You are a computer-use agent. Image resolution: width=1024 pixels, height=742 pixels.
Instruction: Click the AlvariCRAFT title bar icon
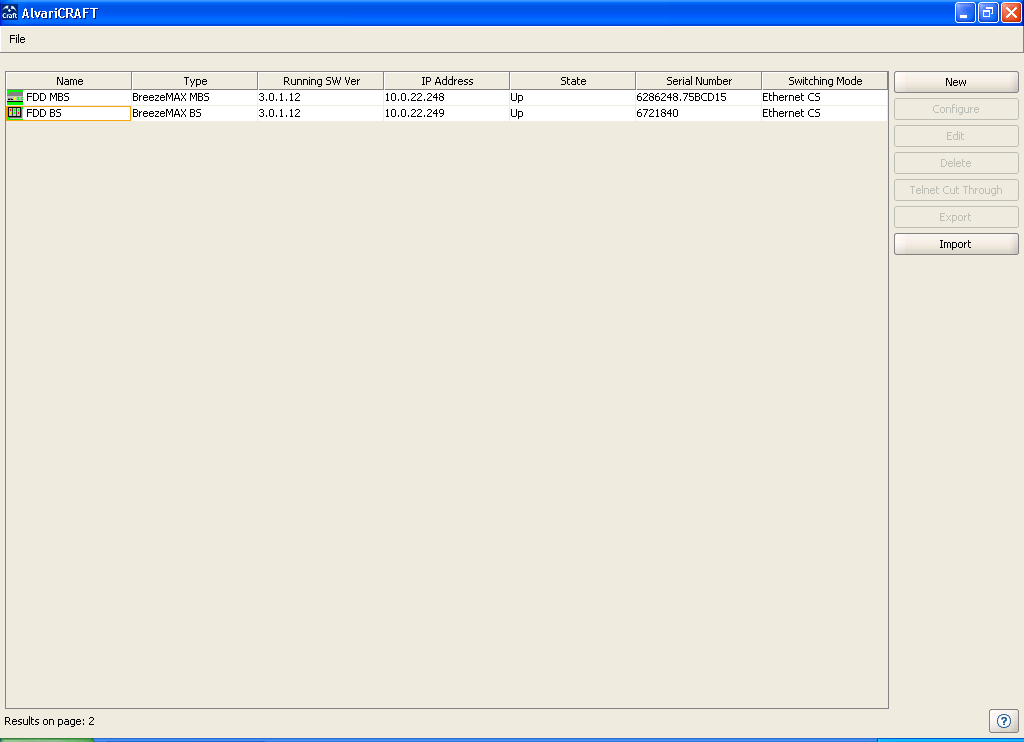(10, 13)
